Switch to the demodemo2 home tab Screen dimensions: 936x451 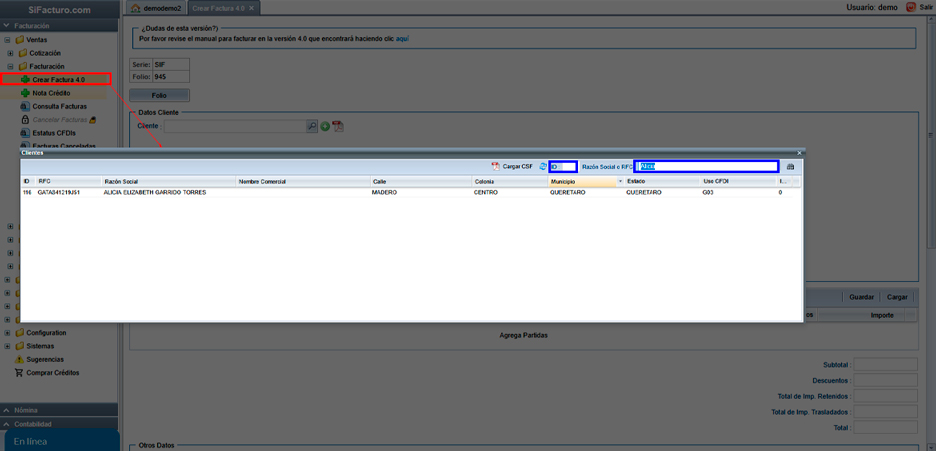click(x=156, y=8)
